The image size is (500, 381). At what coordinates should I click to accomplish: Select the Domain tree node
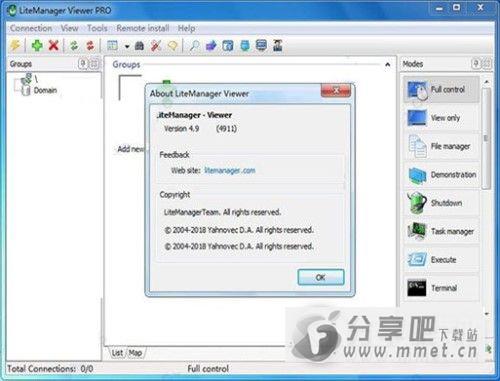point(45,90)
